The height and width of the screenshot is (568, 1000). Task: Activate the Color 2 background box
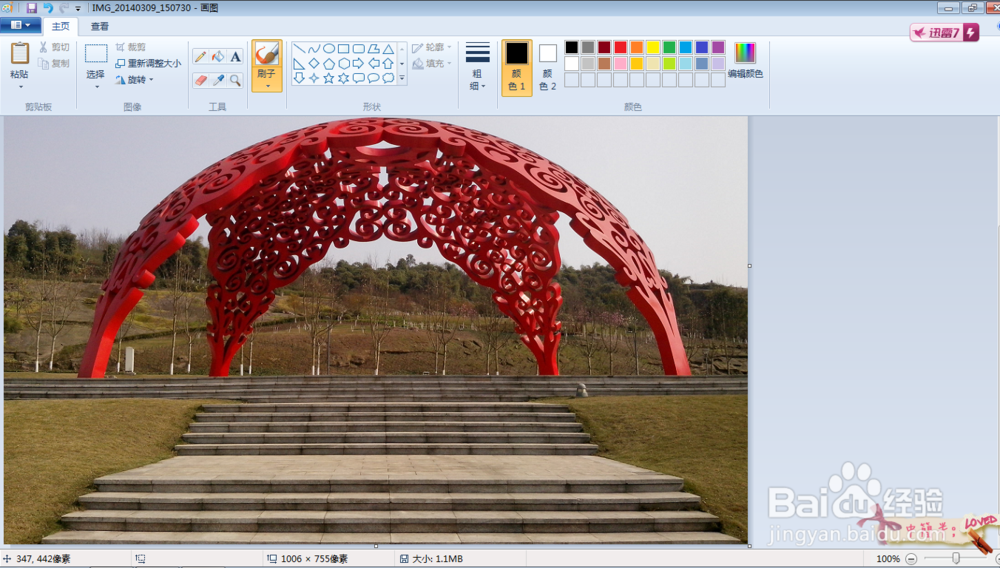click(x=547, y=68)
